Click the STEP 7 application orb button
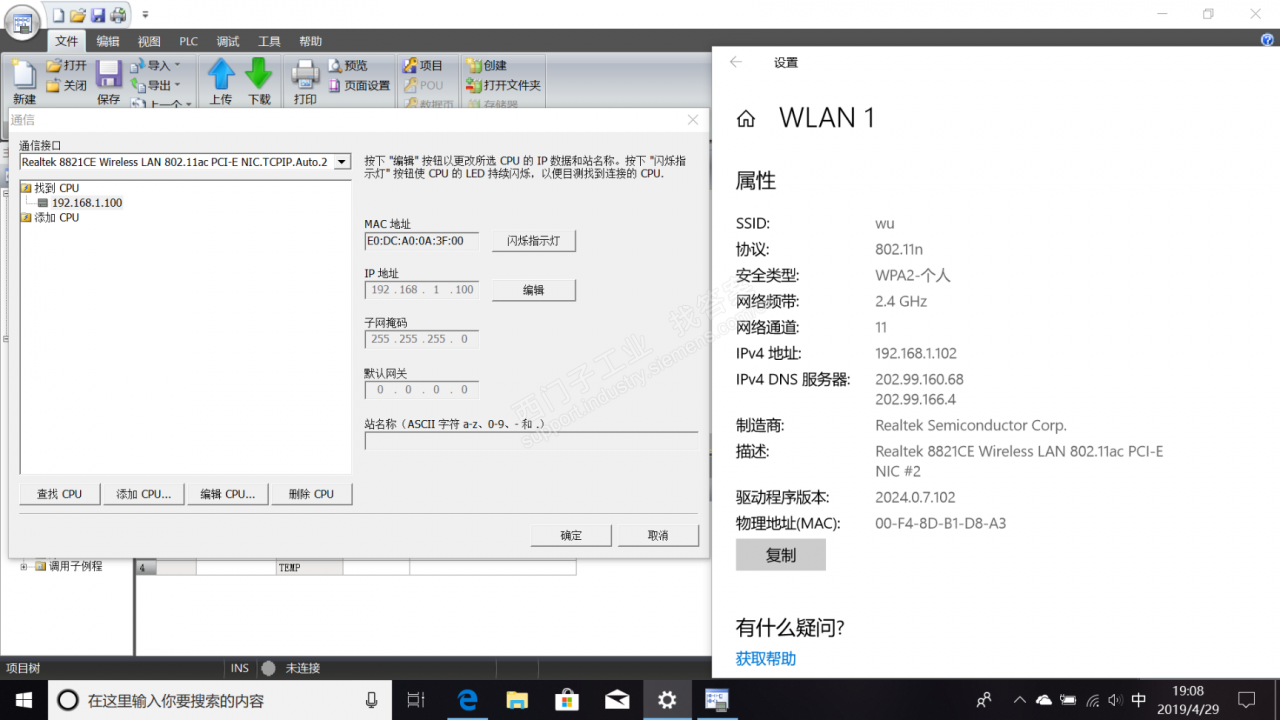The width and height of the screenshot is (1280, 720). point(24,23)
